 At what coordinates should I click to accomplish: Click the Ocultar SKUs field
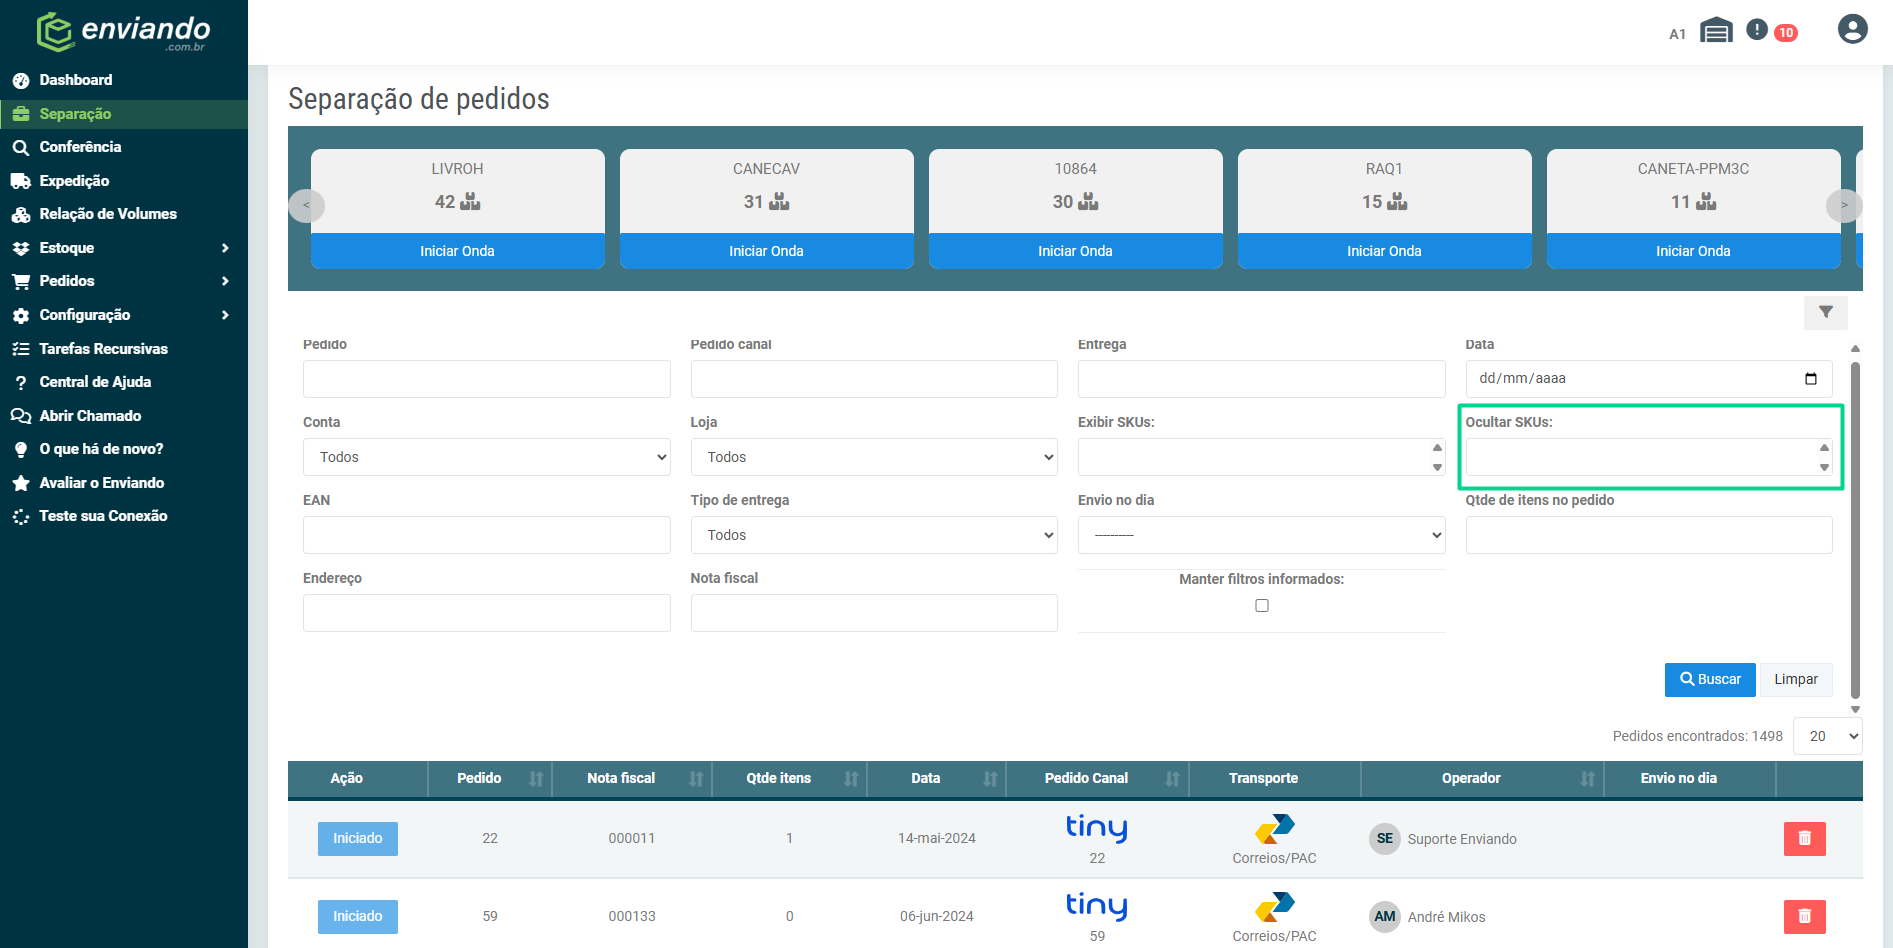pos(1649,457)
